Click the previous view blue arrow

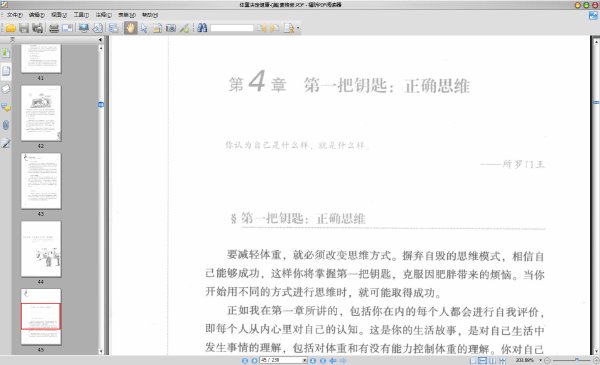coord(333,360)
